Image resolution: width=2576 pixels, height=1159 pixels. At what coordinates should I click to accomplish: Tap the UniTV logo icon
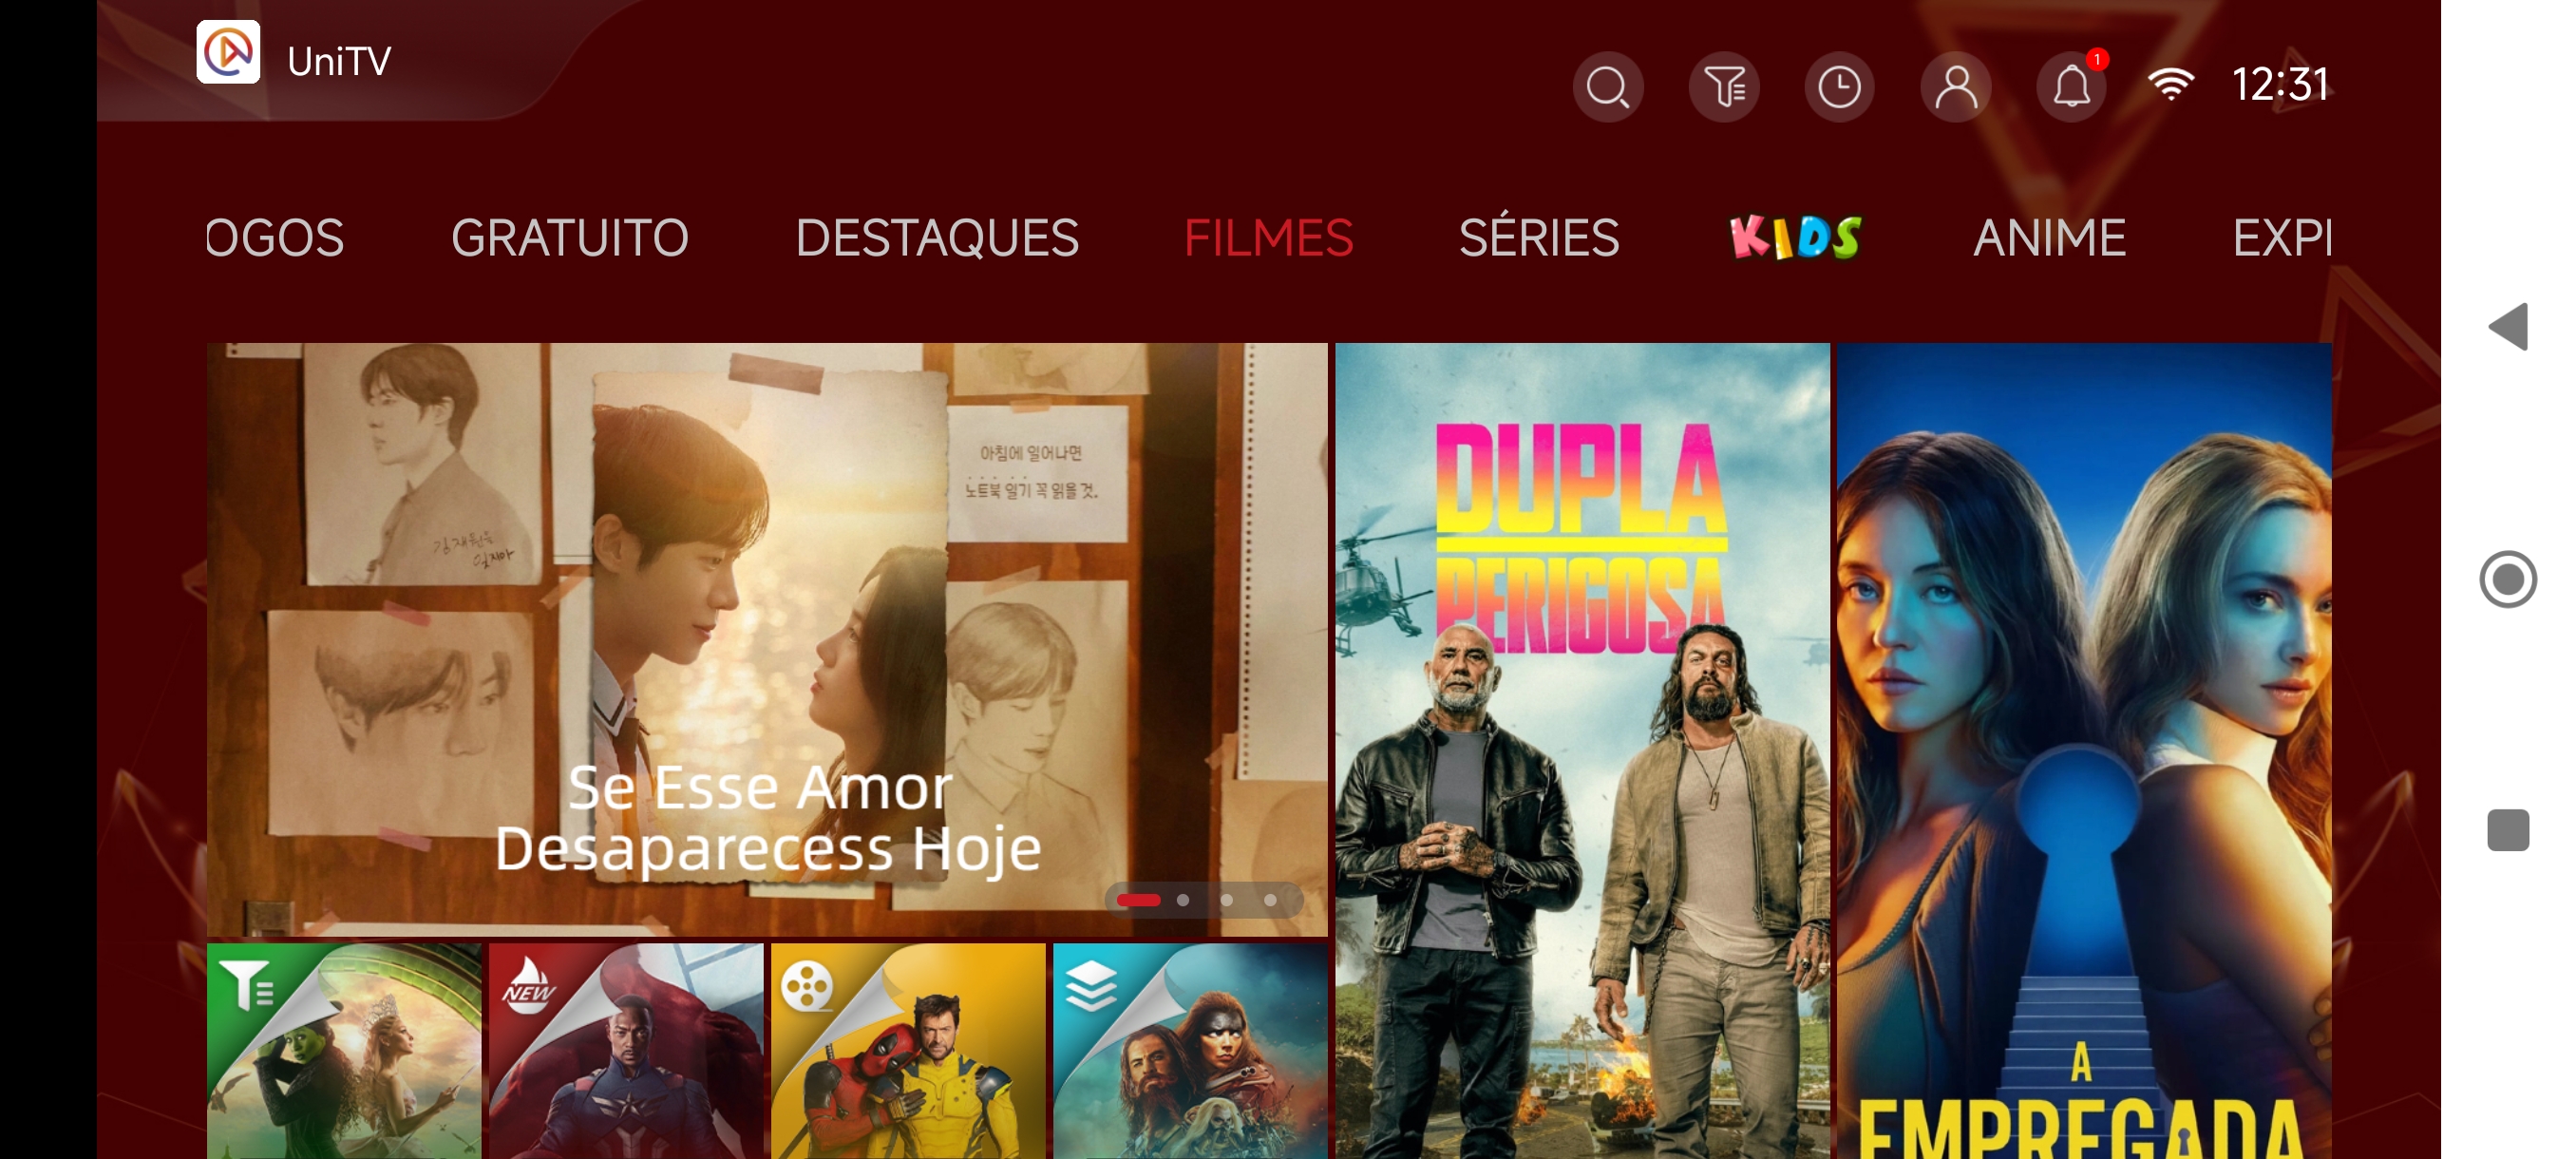click(228, 52)
